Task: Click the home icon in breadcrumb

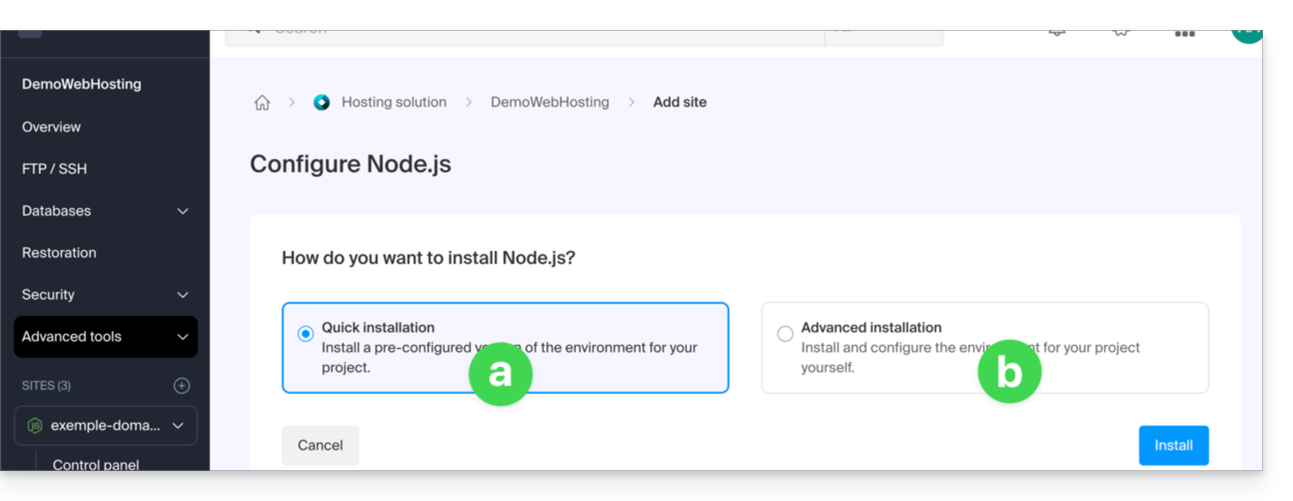Action: tap(262, 102)
